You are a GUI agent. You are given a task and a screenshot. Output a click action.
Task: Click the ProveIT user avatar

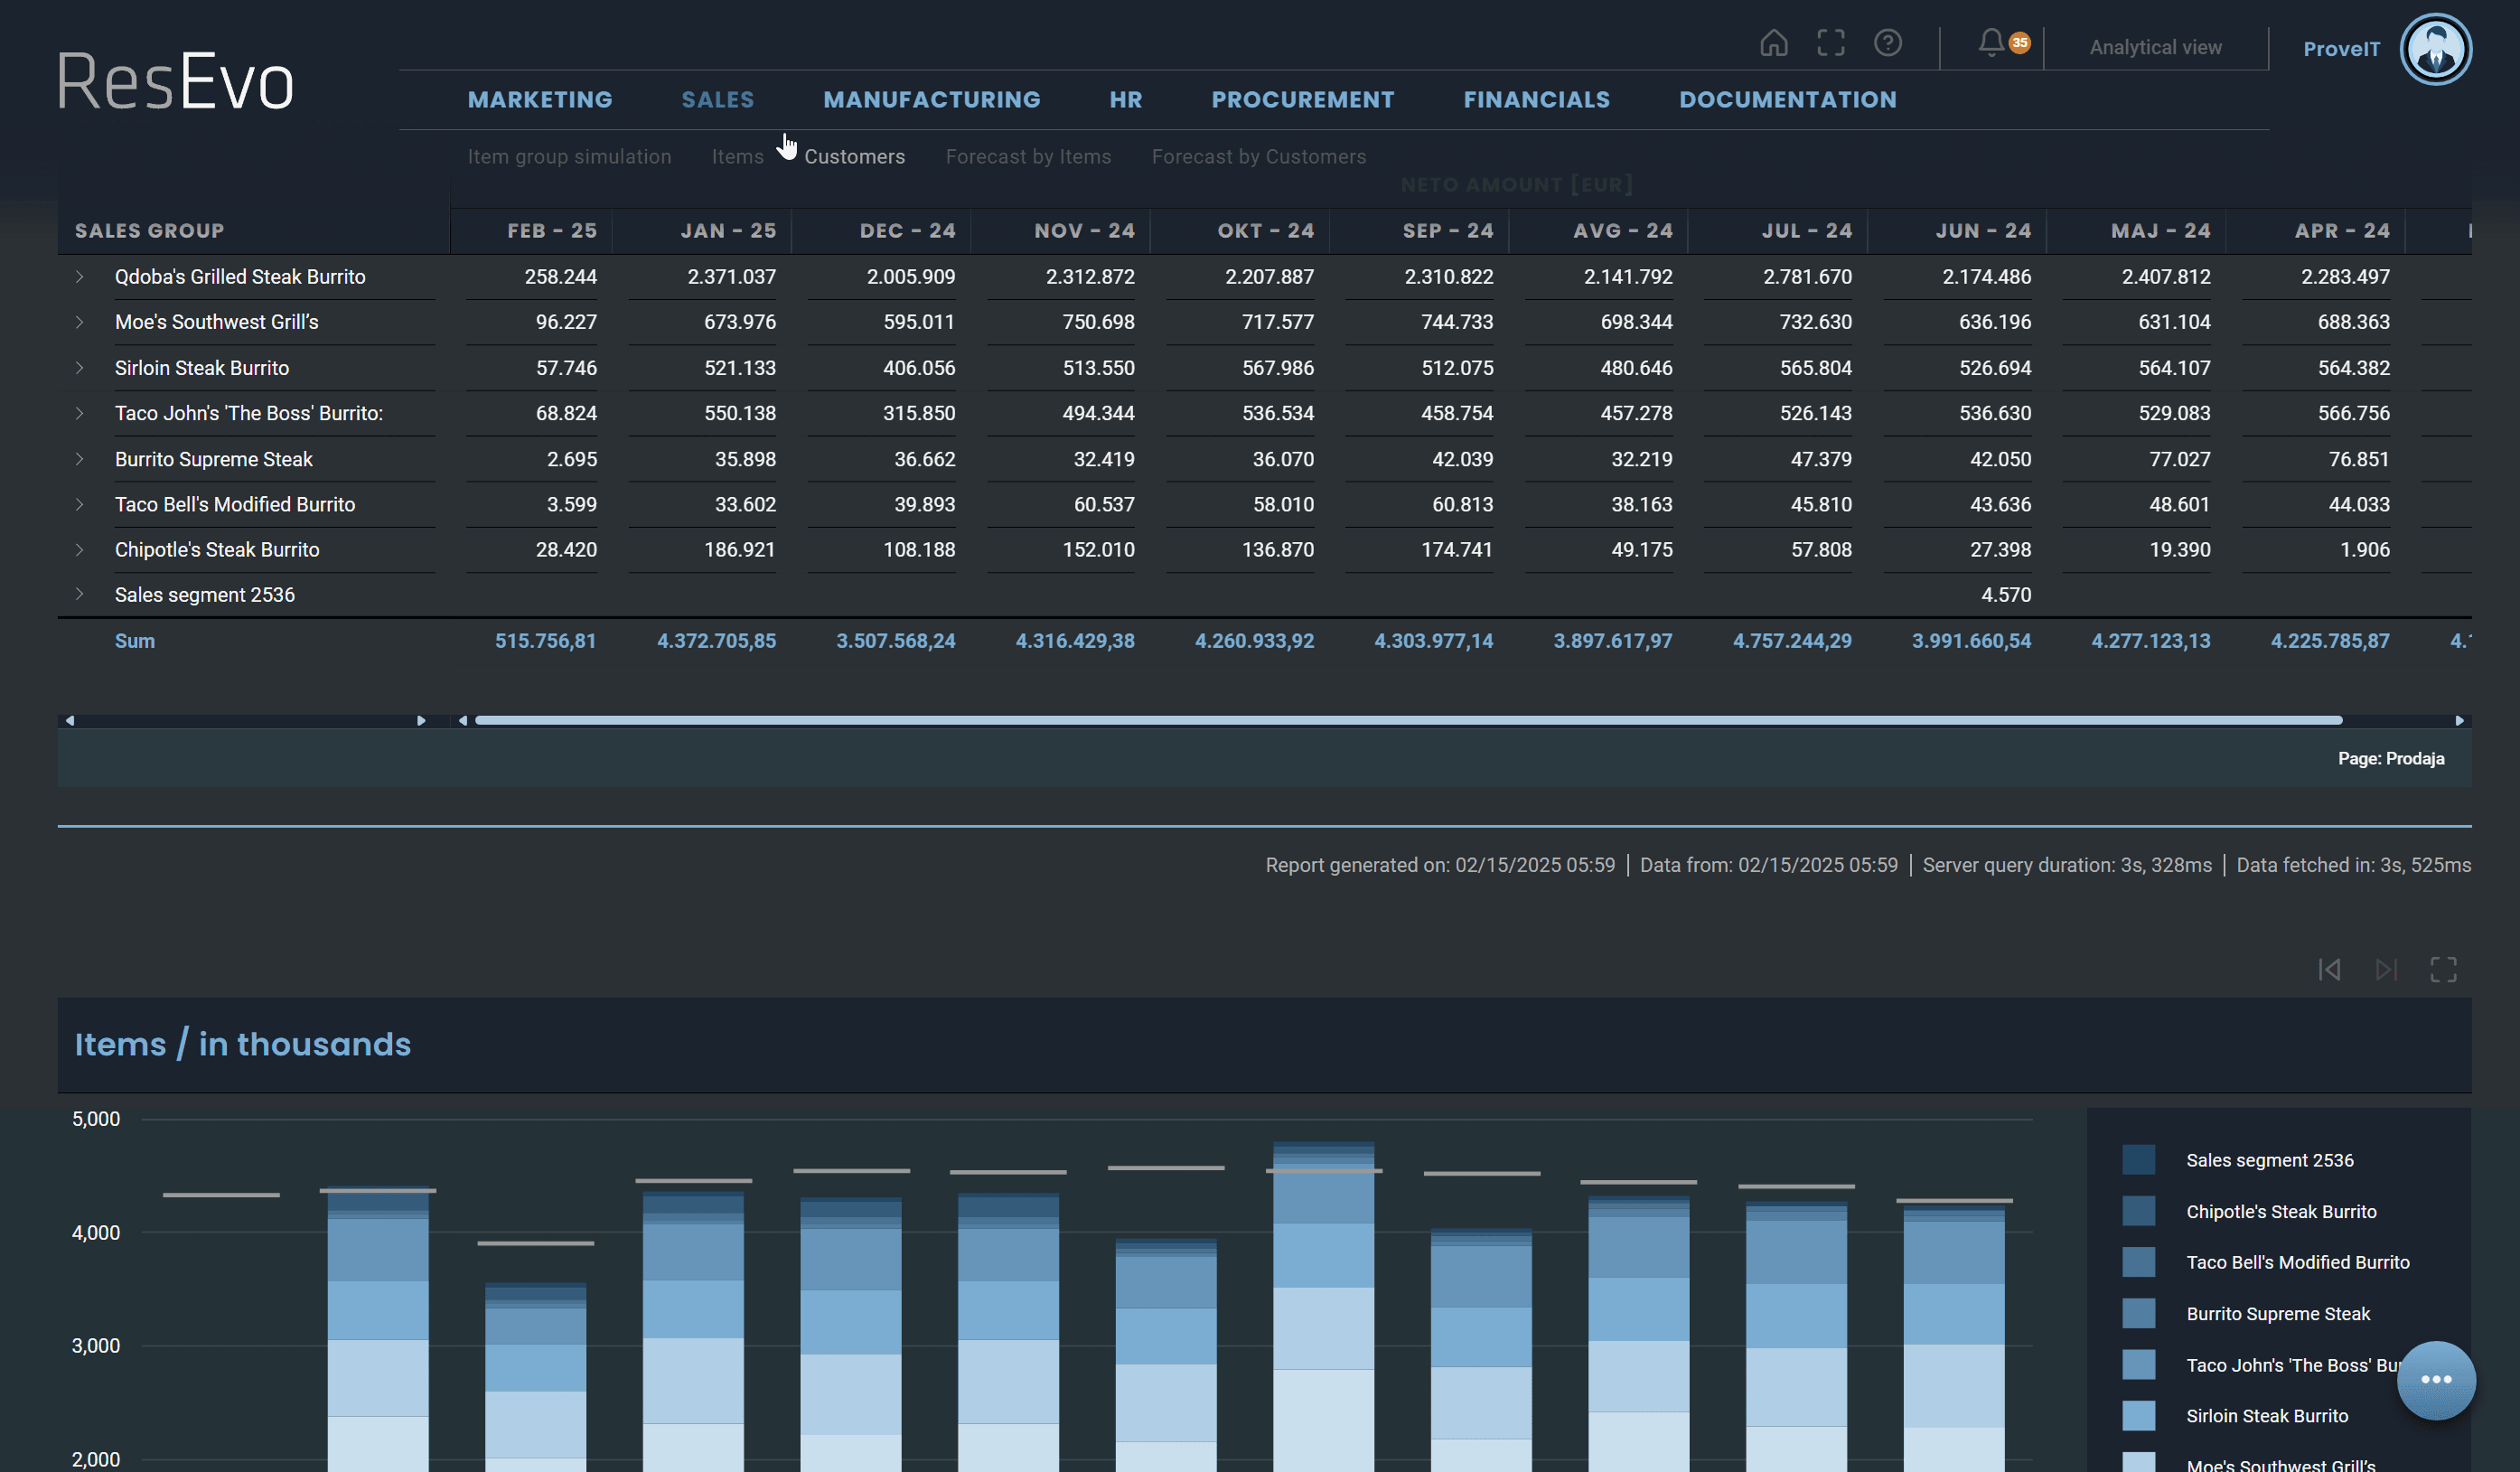2435,49
